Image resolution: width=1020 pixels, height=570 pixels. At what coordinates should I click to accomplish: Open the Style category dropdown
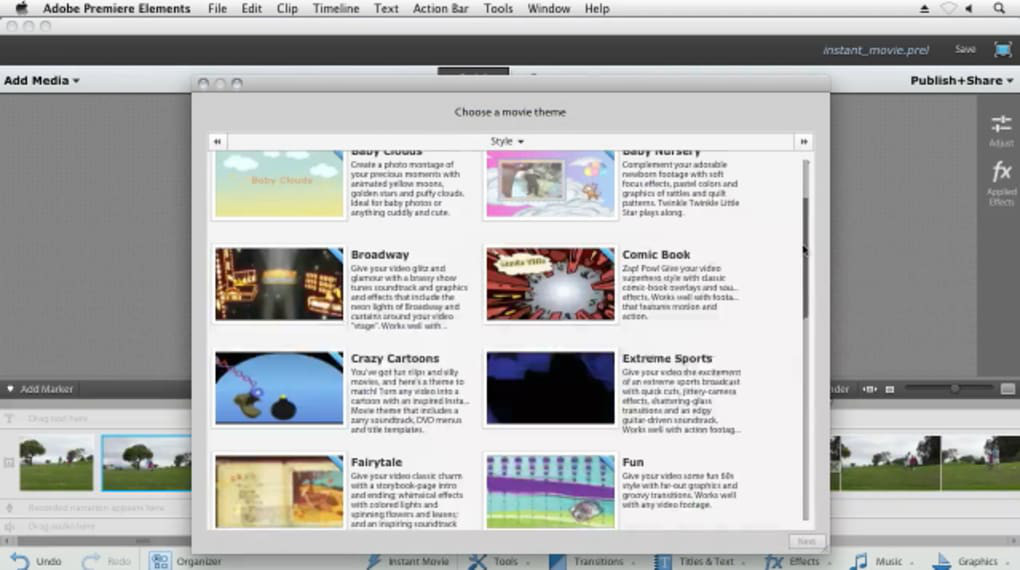507,141
